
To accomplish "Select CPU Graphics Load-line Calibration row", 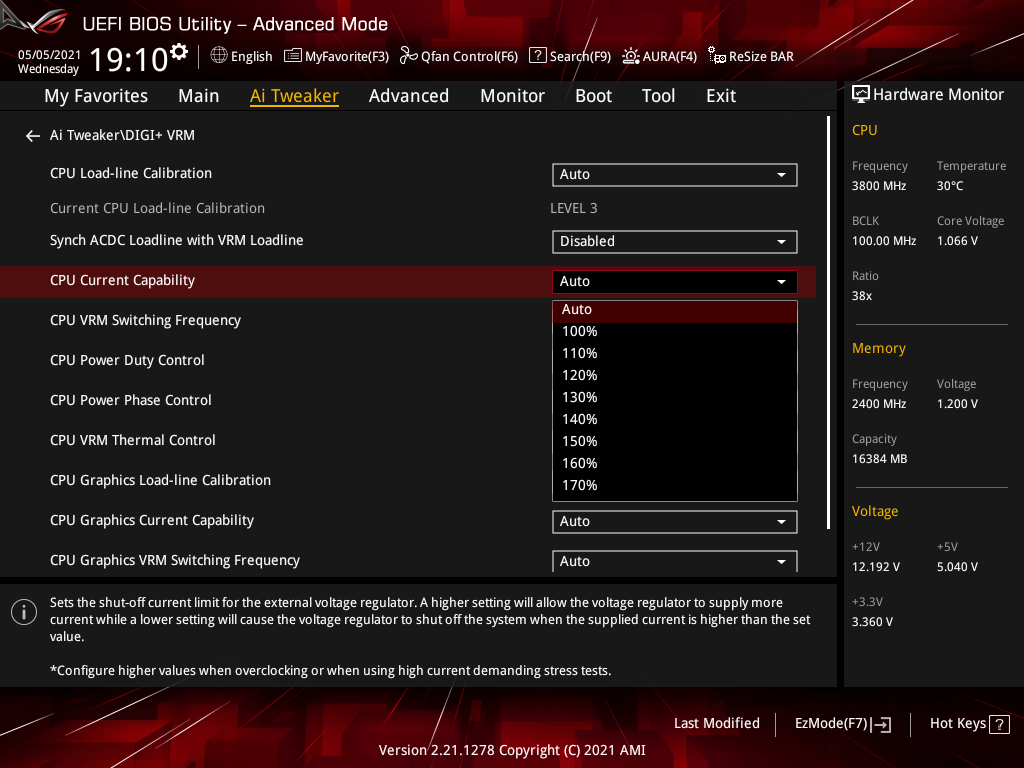I will (x=160, y=481).
